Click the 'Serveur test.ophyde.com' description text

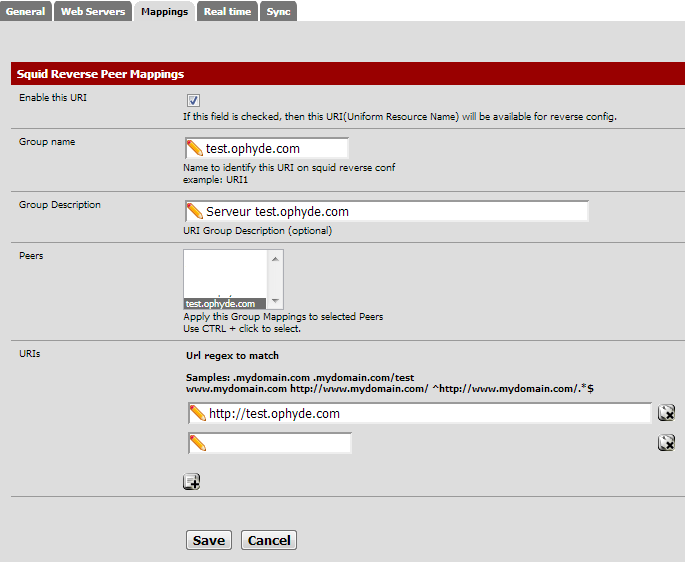(277, 212)
